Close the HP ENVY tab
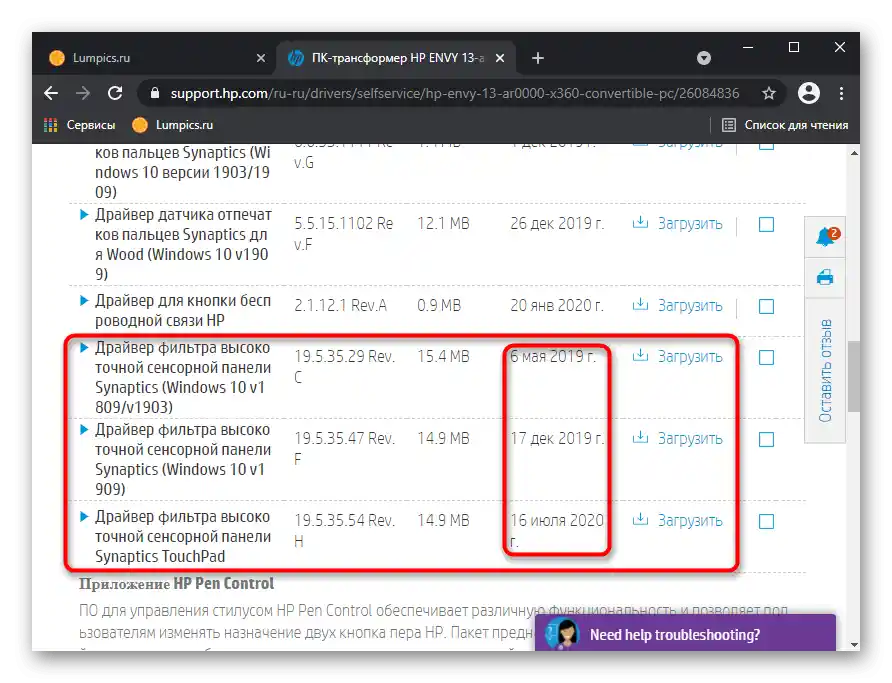The image size is (892, 683). point(499,58)
